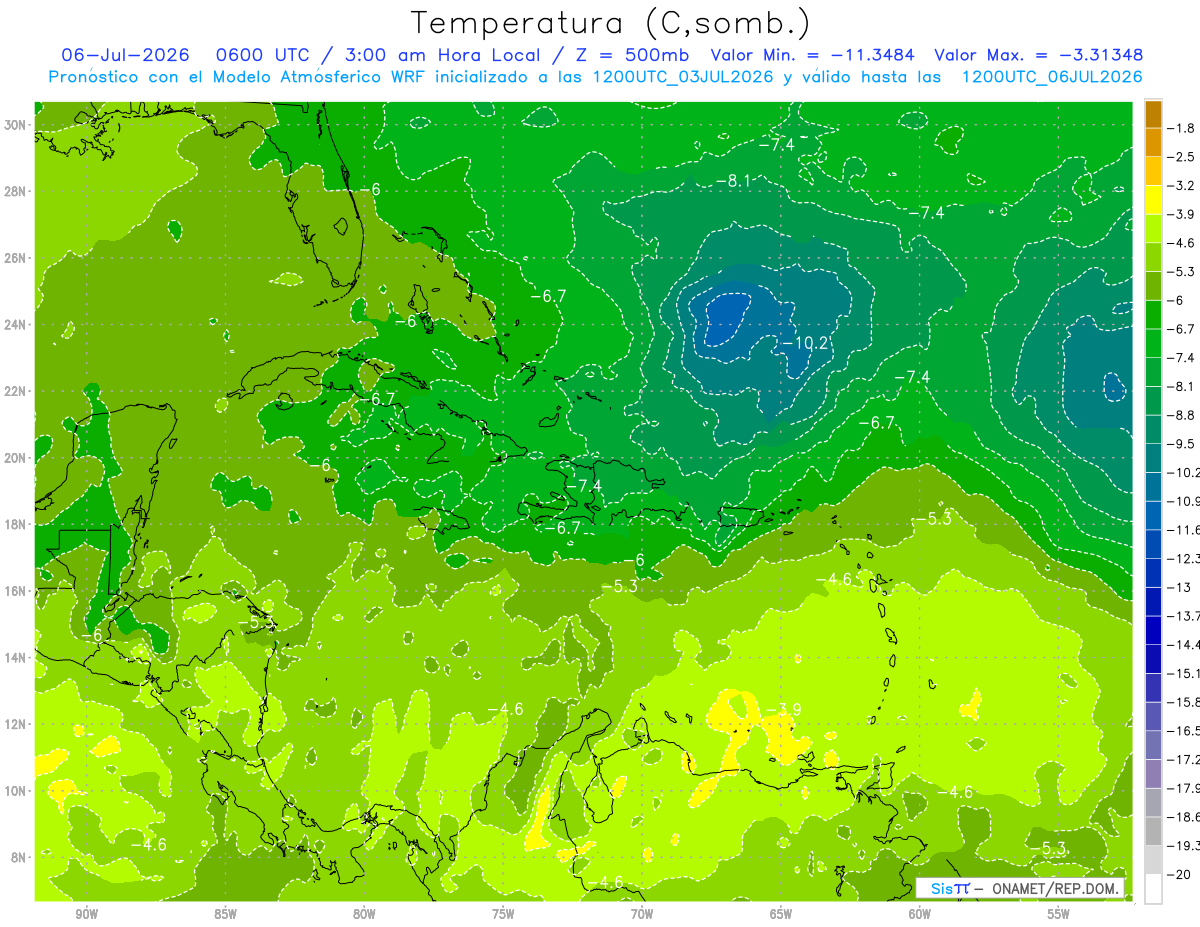Click the '18N' latitude axis label
This screenshot has height=927, width=1200.
click(x=17, y=524)
